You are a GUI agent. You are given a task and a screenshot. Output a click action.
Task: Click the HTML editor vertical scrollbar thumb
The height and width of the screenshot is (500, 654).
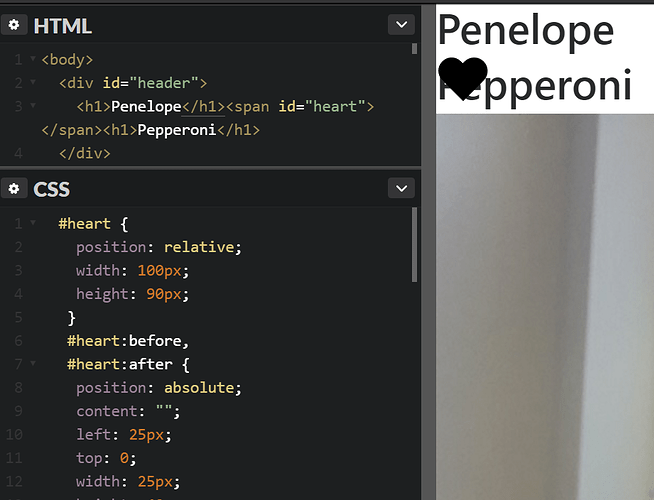[414, 49]
